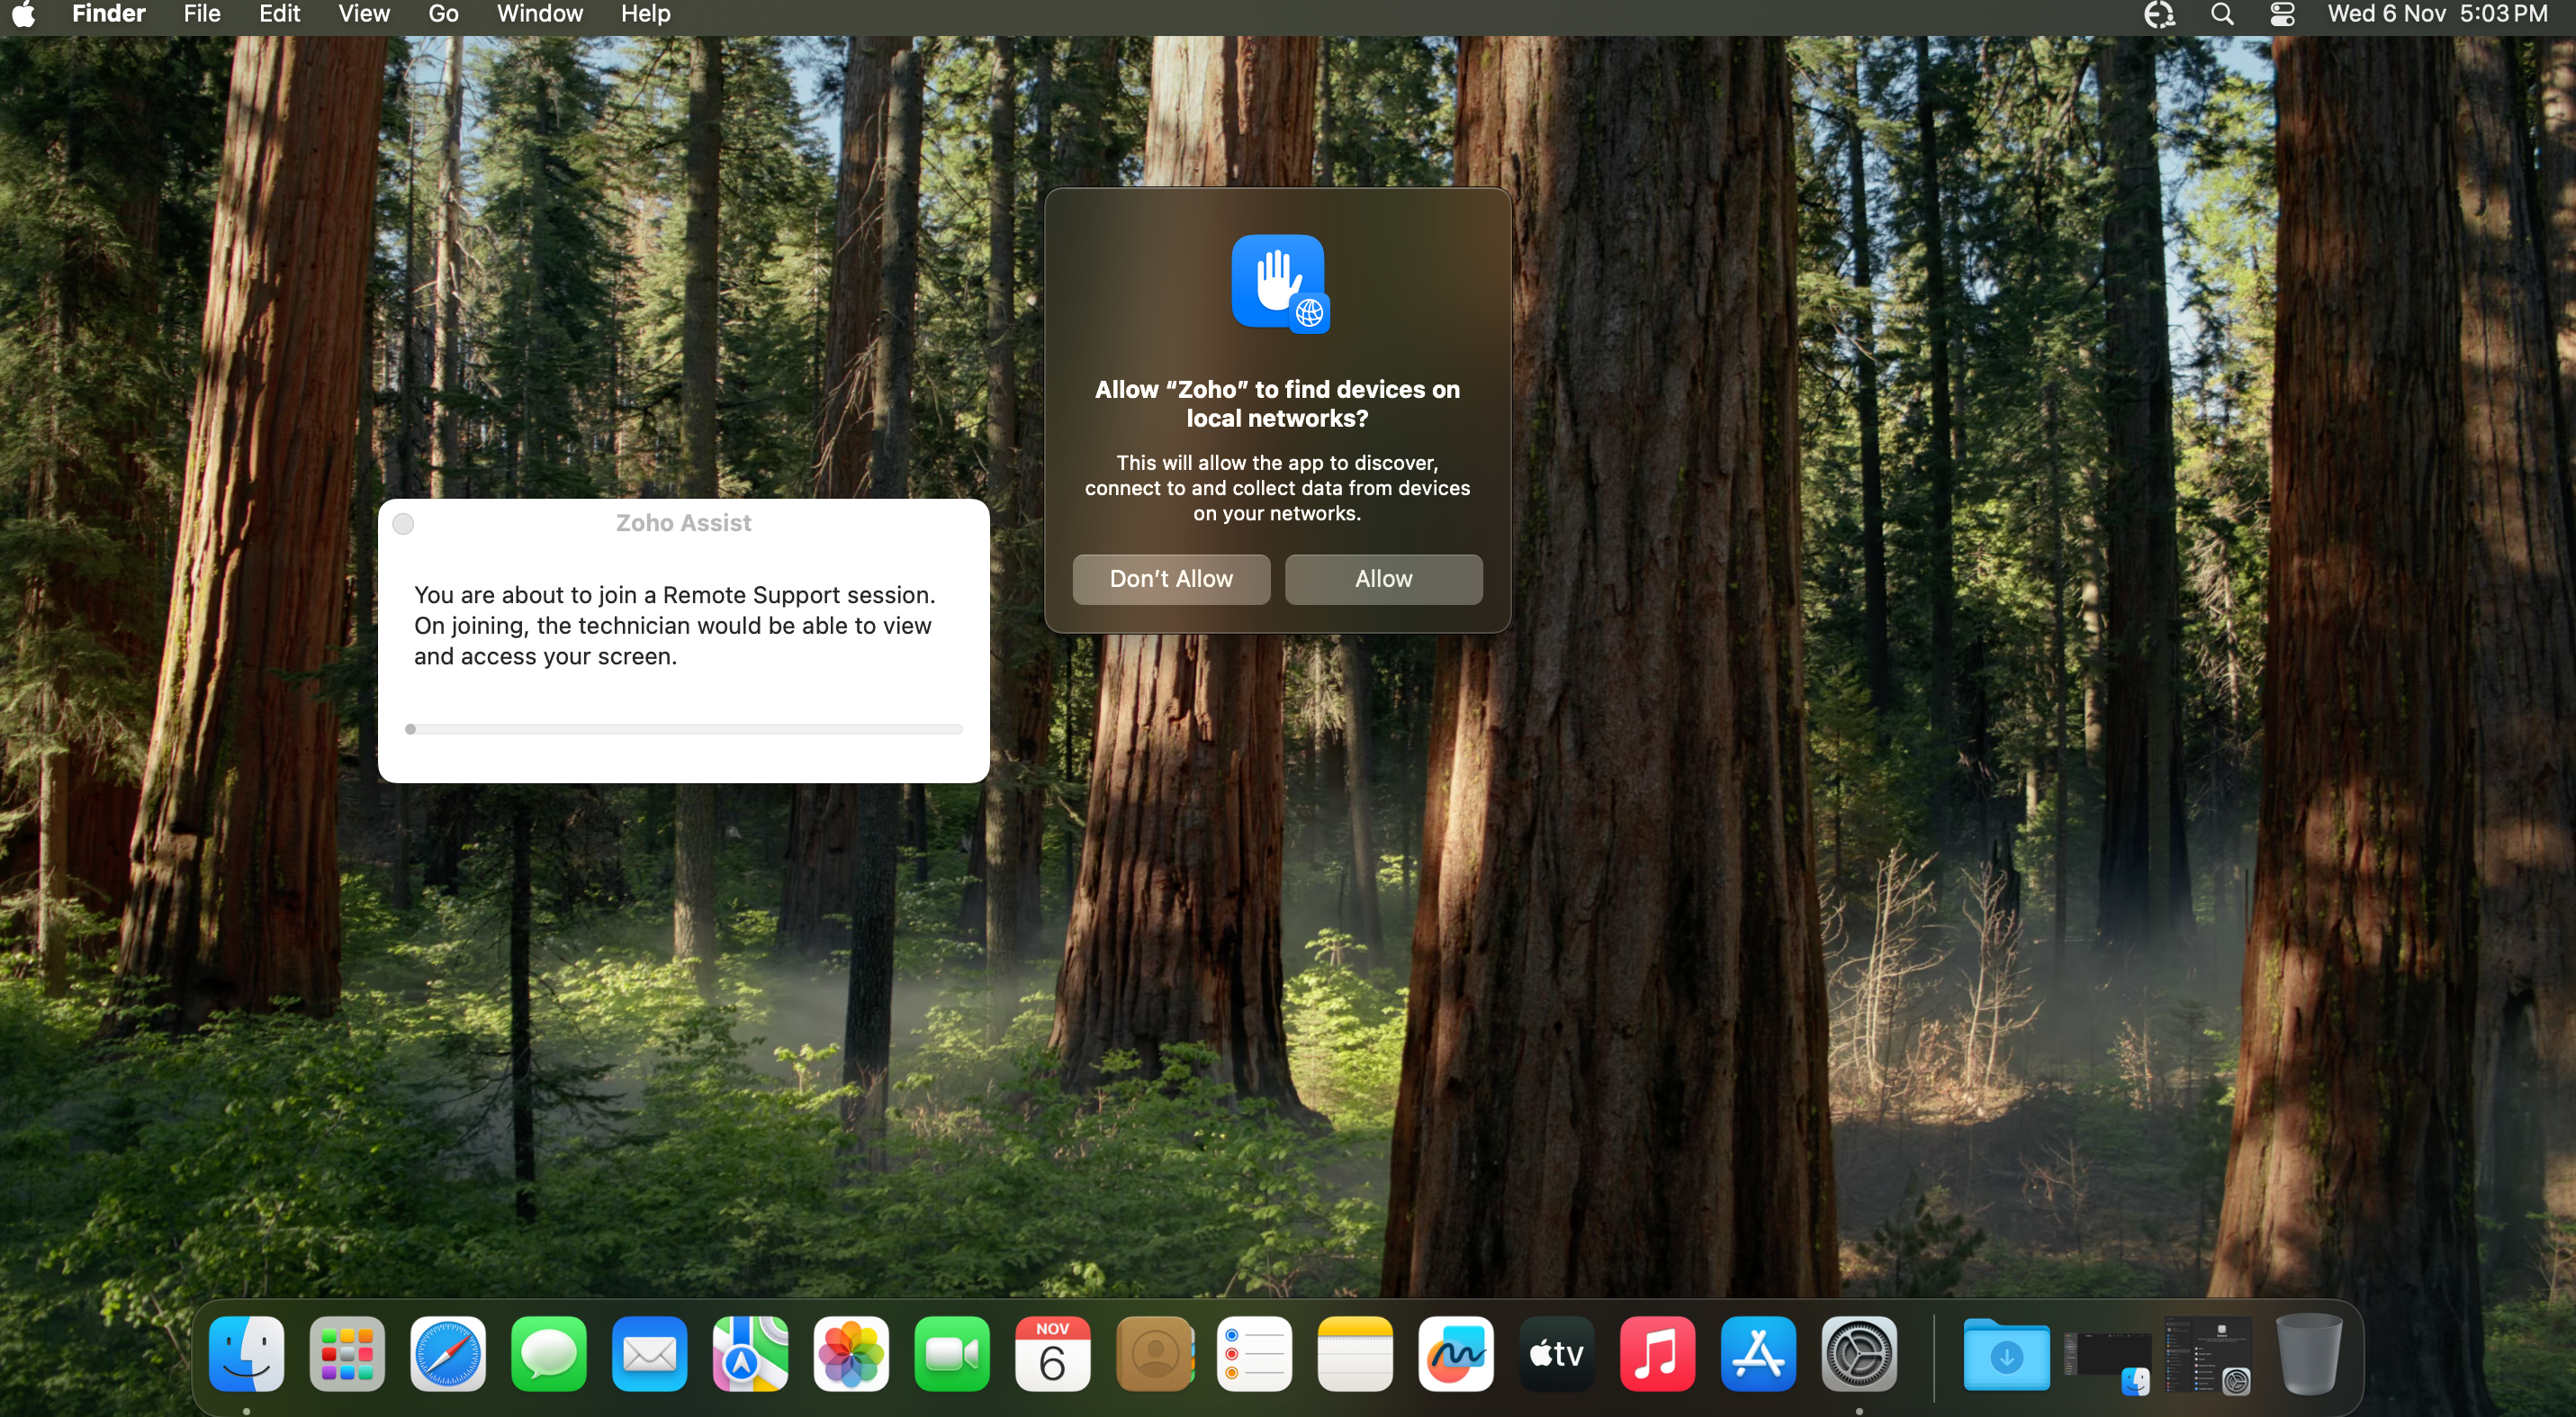This screenshot has height=1417, width=2576.
Task: Open the Messages app
Action: point(548,1355)
